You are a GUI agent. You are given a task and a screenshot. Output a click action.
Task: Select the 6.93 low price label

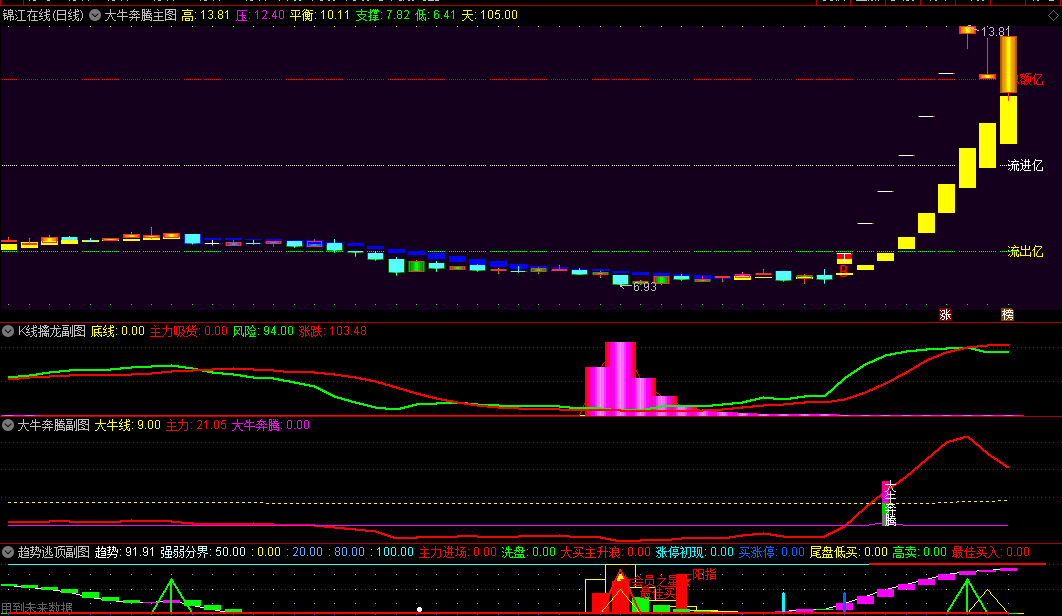click(644, 287)
